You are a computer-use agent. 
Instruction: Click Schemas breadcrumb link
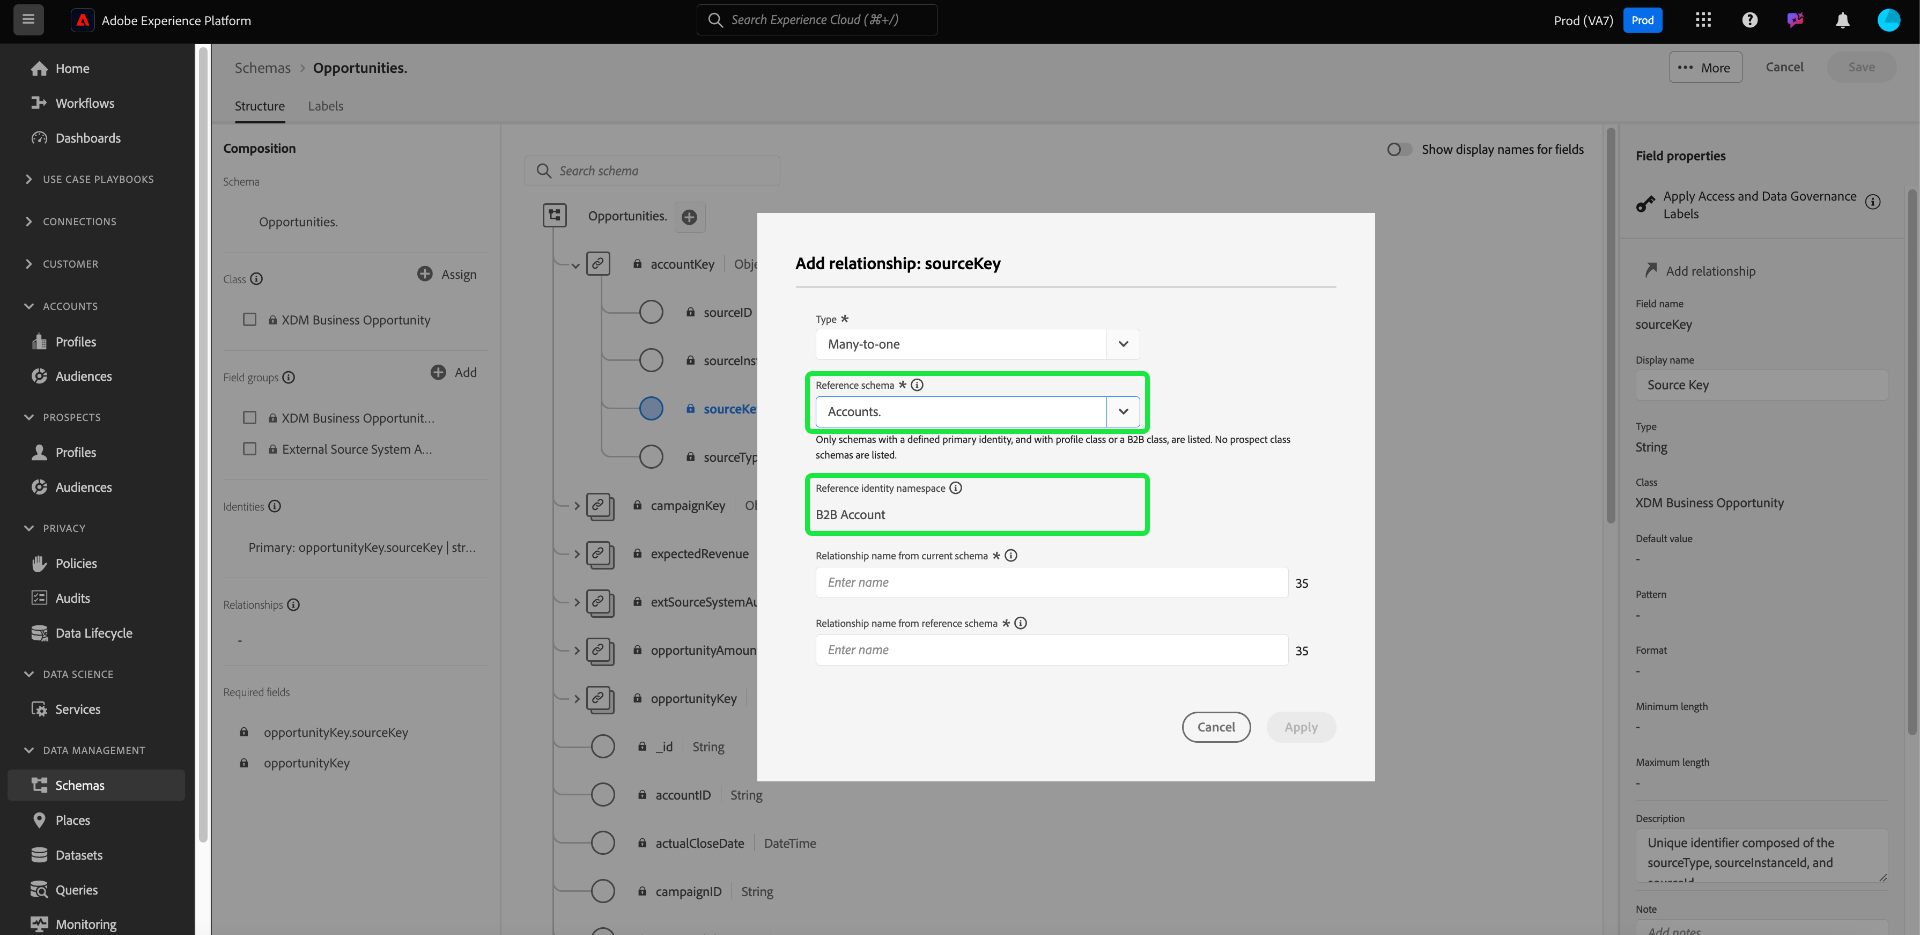coord(263,68)
